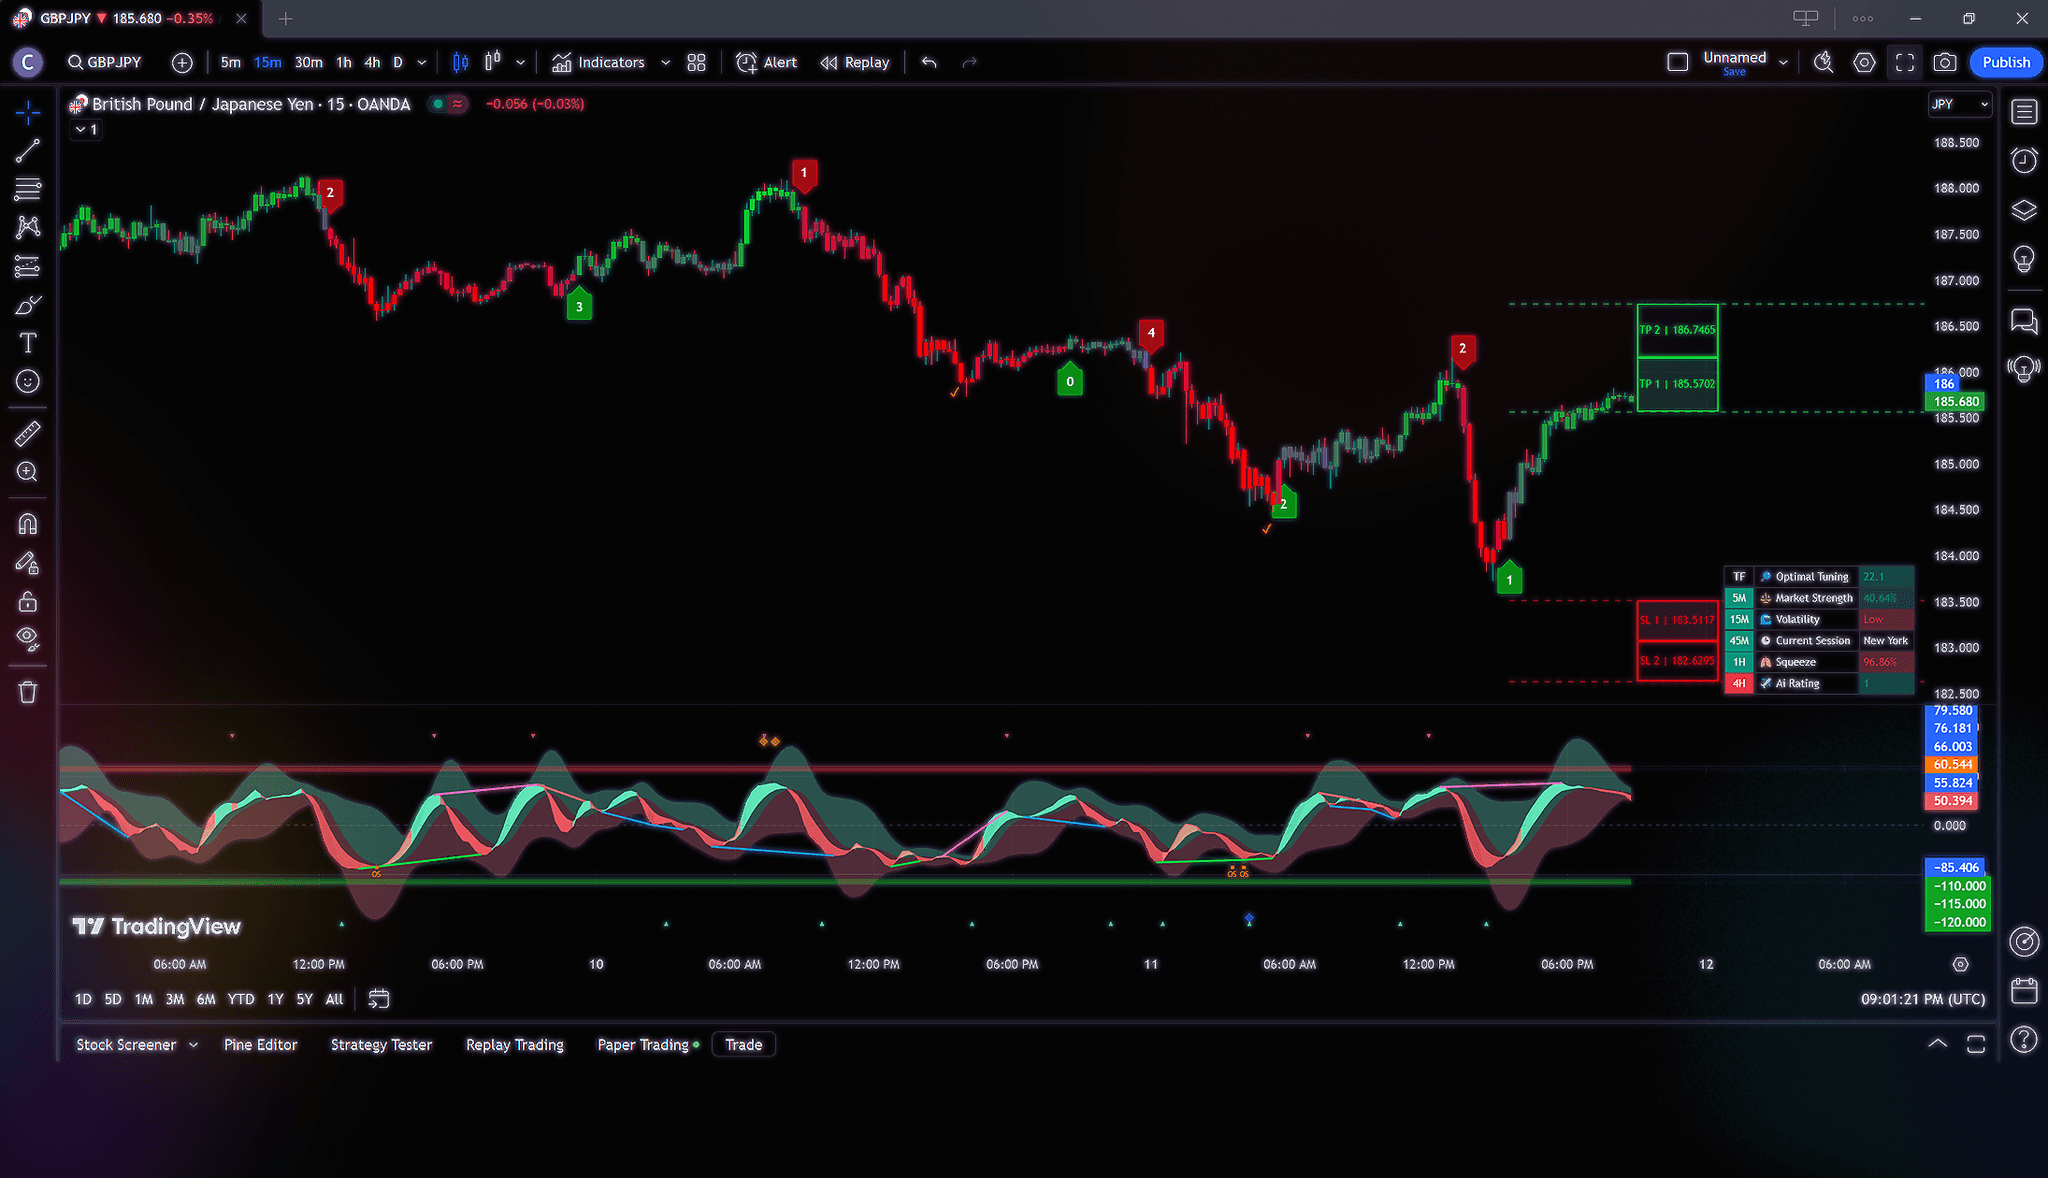Select the crosshair cursor tool
Image resolution: width=2048 pixels, height=1178 pixels.
point(28,113)
